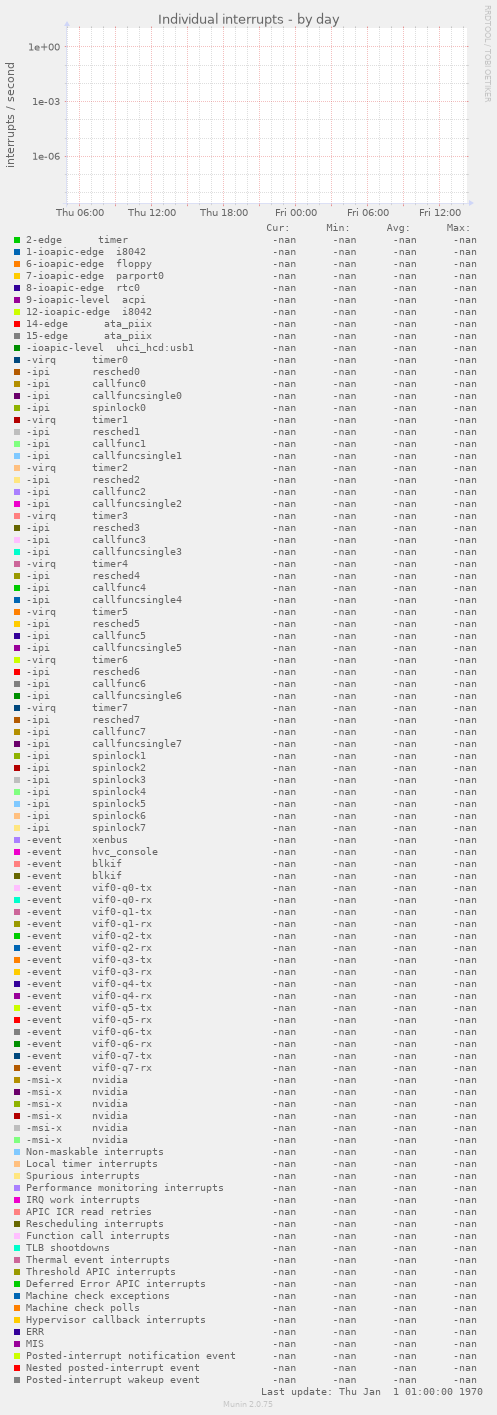Viewport: 497px width, 1415px height.
Task: Click the Munin 2.0.75 footer text
Action: click(x=248, y=1405)
